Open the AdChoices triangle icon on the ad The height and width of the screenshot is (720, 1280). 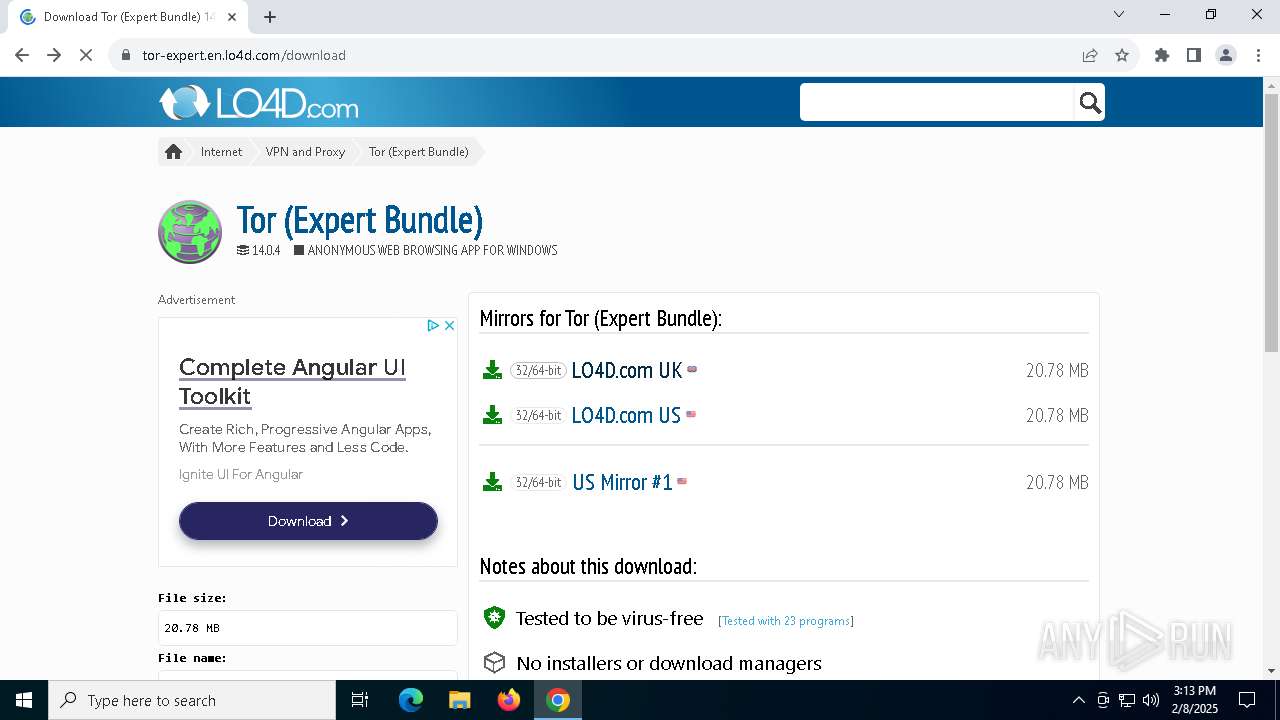click(433, 325)
